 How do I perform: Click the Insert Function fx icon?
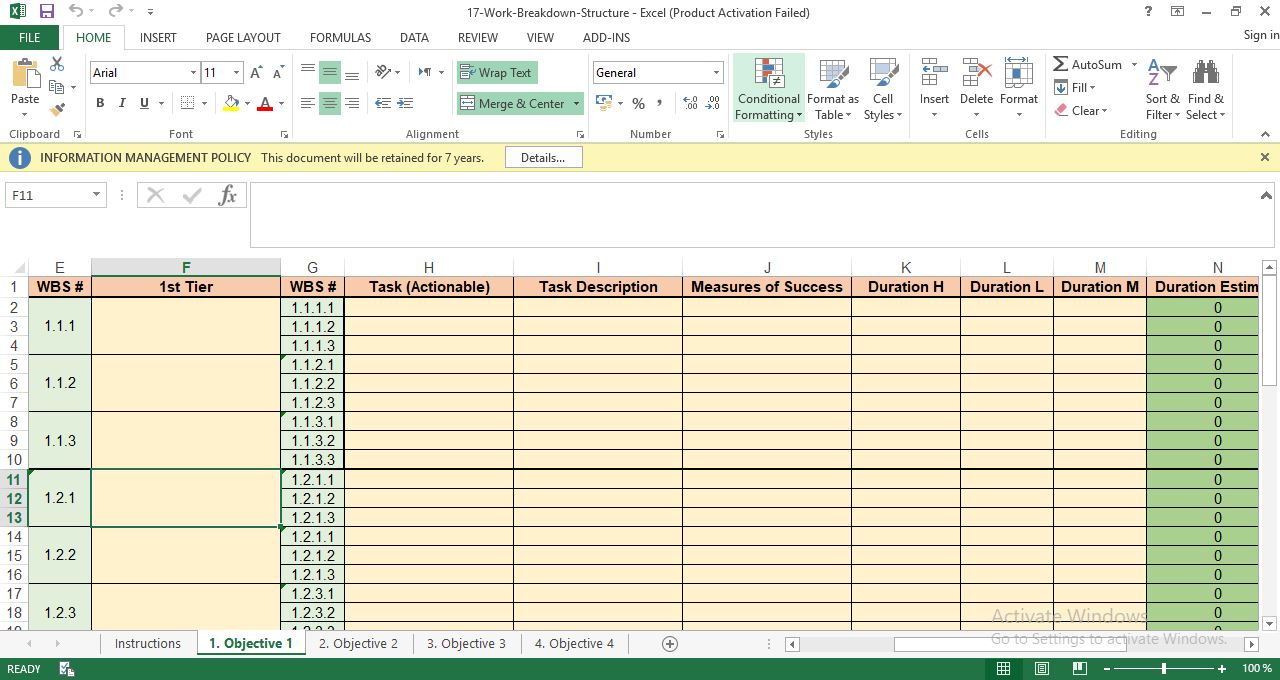[x=228, y=195]
